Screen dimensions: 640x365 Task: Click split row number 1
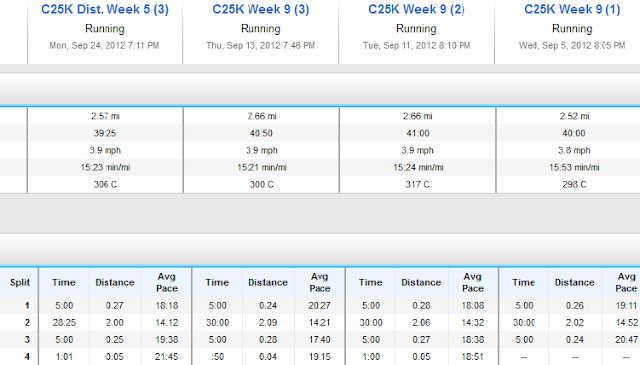27,305
